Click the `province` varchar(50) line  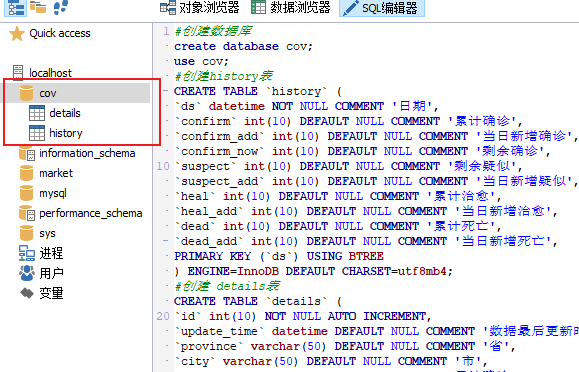(345, 346)
